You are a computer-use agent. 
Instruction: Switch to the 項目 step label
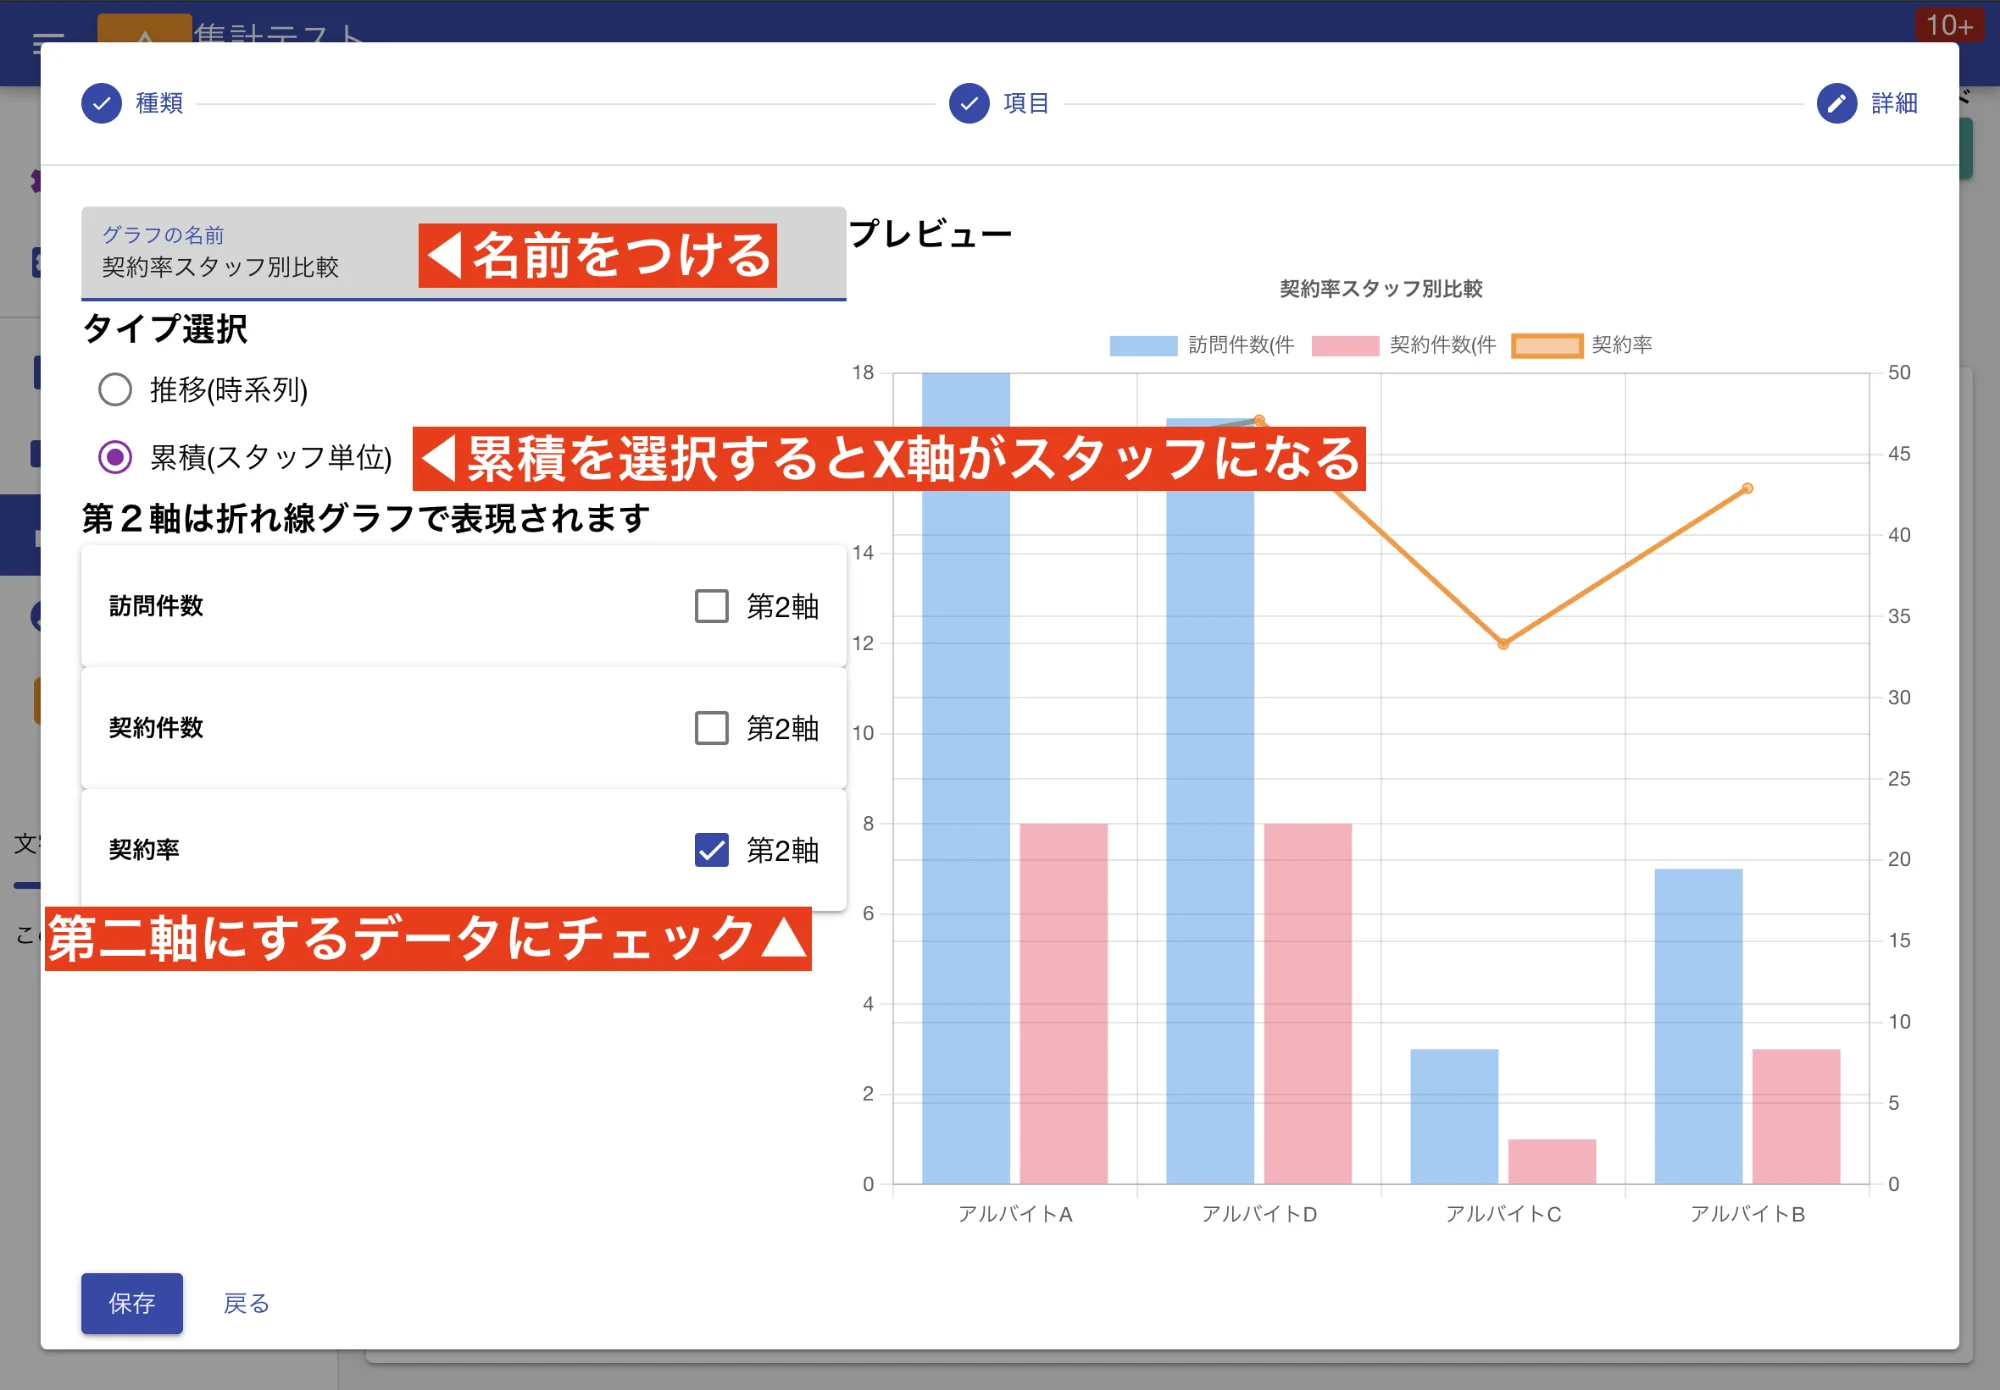coord(1024,103)
